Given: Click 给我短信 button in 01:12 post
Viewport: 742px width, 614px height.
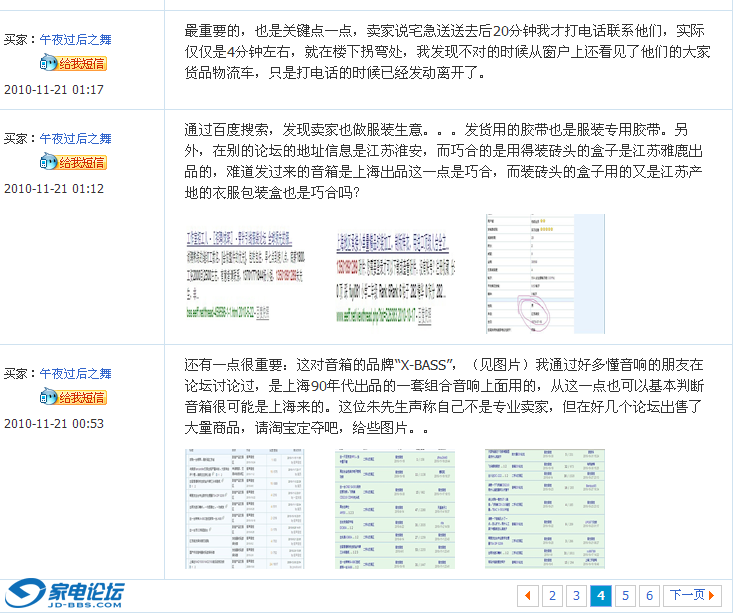Looking at the screenshot, I should coord(73,162).
